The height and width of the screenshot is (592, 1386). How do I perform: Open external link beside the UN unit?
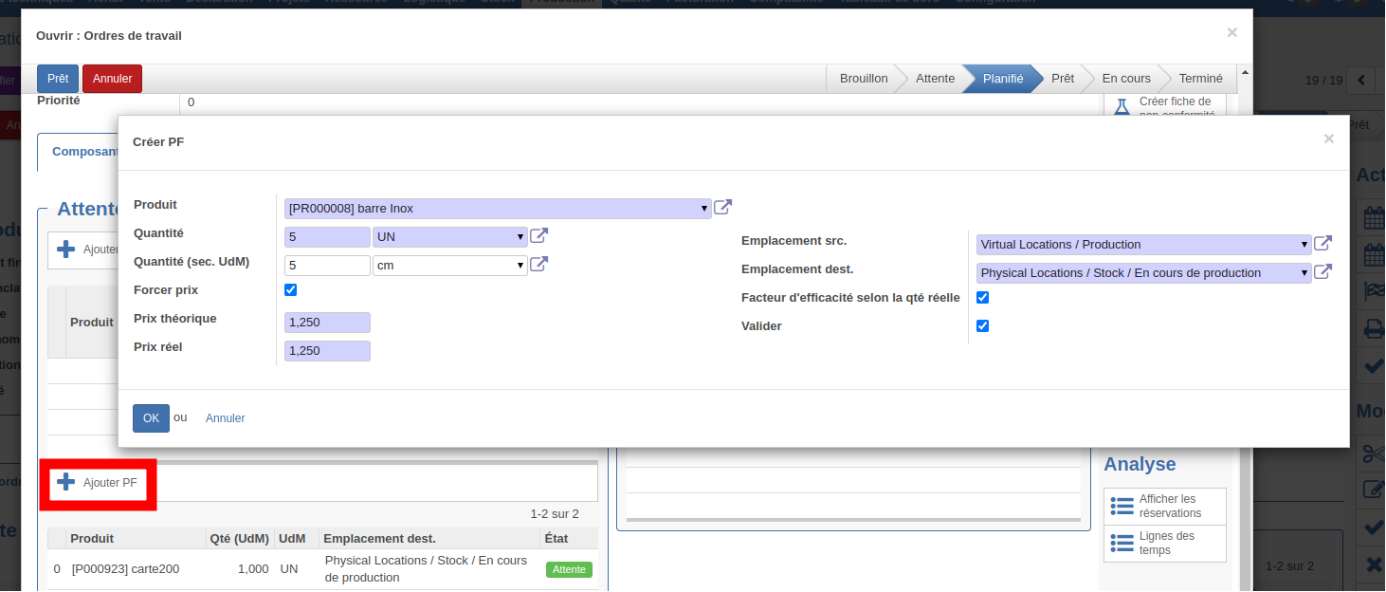tap(539, 236)
